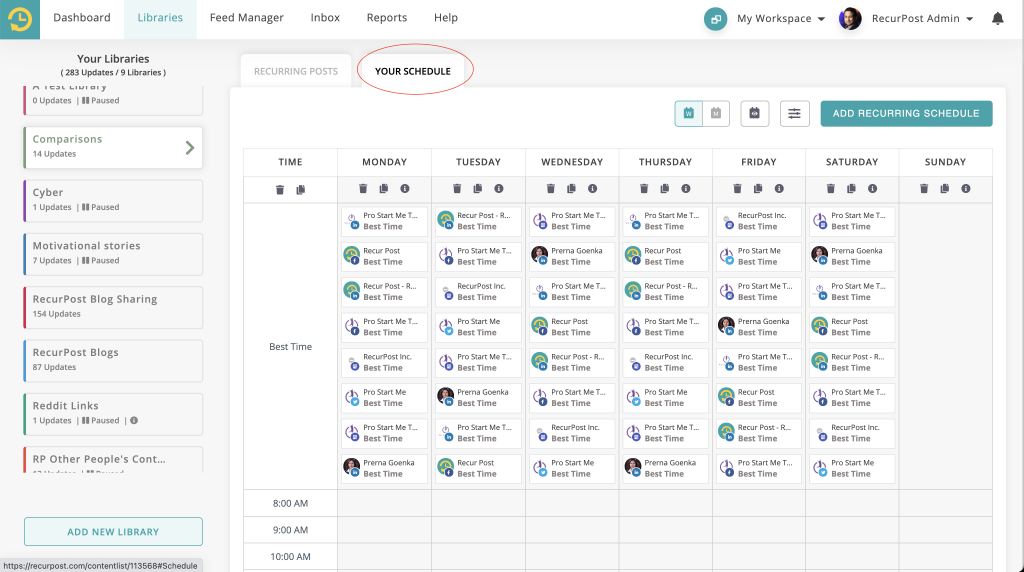Click the Wednesday info icon
Screen dimensions: 1024x572
(592, 189)
